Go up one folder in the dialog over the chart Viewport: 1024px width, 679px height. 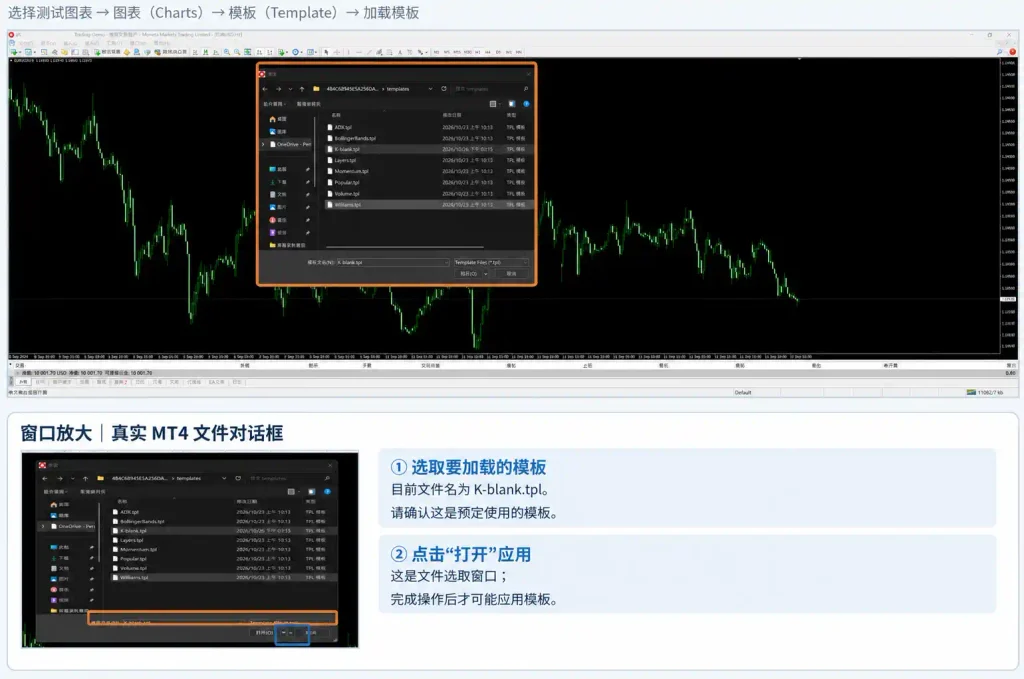point(302,89)
